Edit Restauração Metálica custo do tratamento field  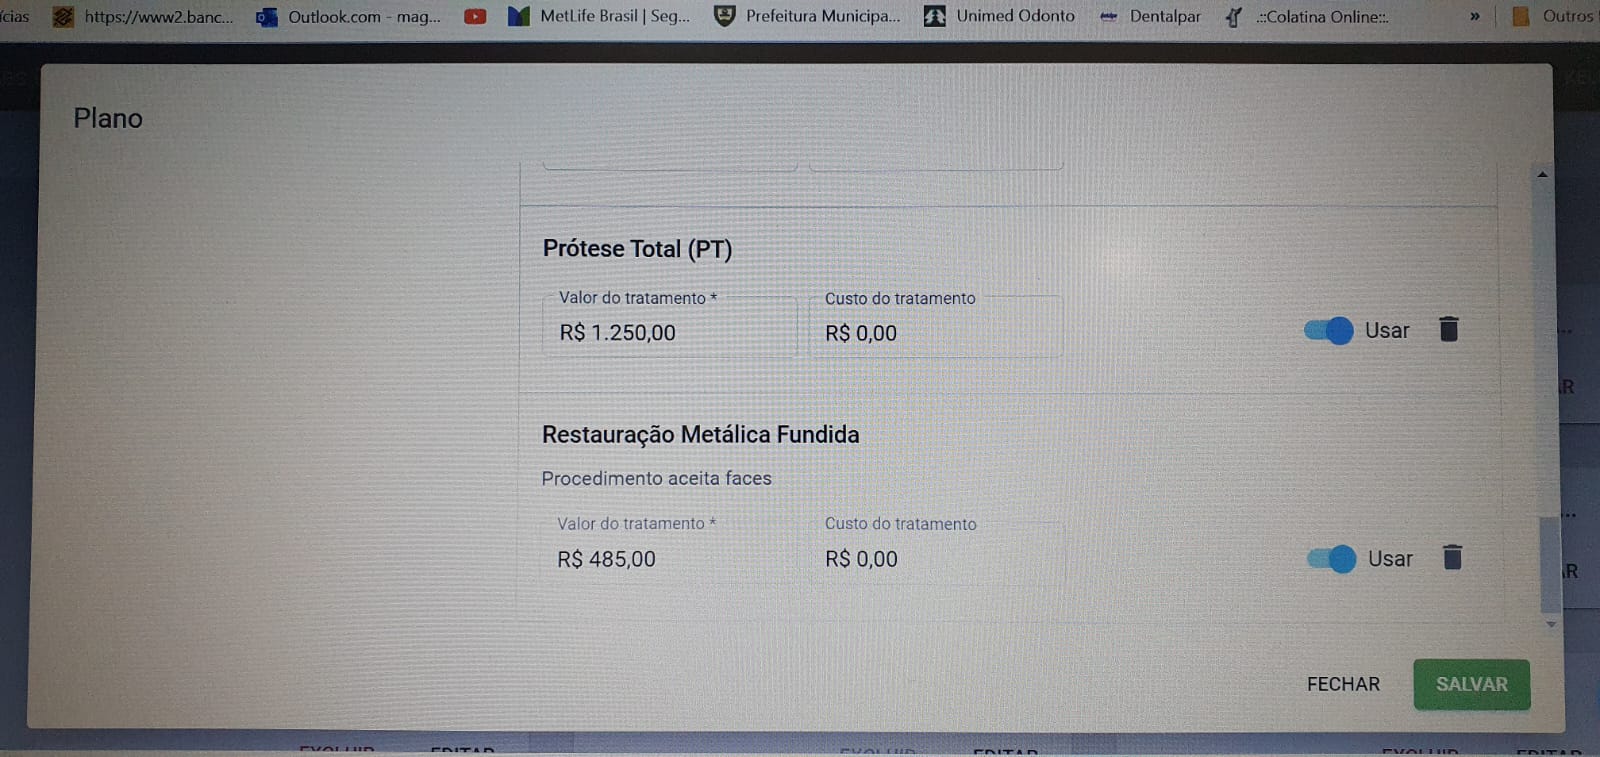click(935, 558)
